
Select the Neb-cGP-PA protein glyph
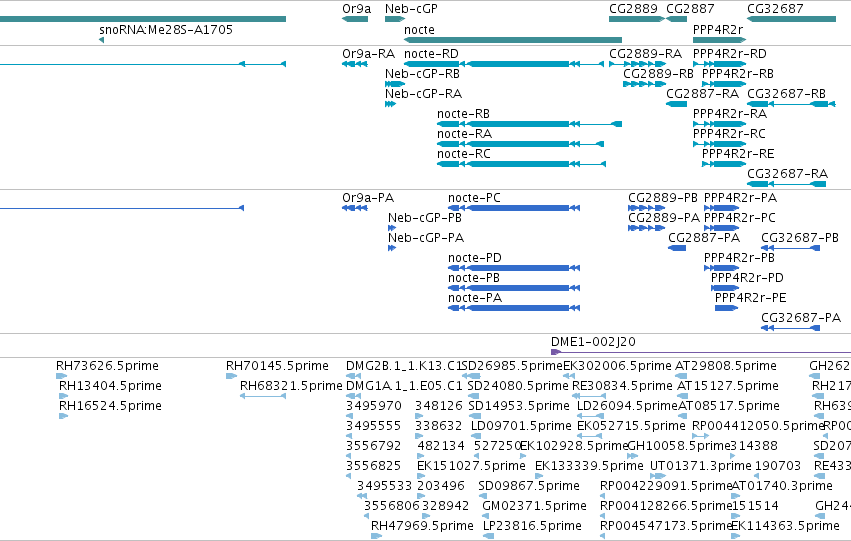392,248
